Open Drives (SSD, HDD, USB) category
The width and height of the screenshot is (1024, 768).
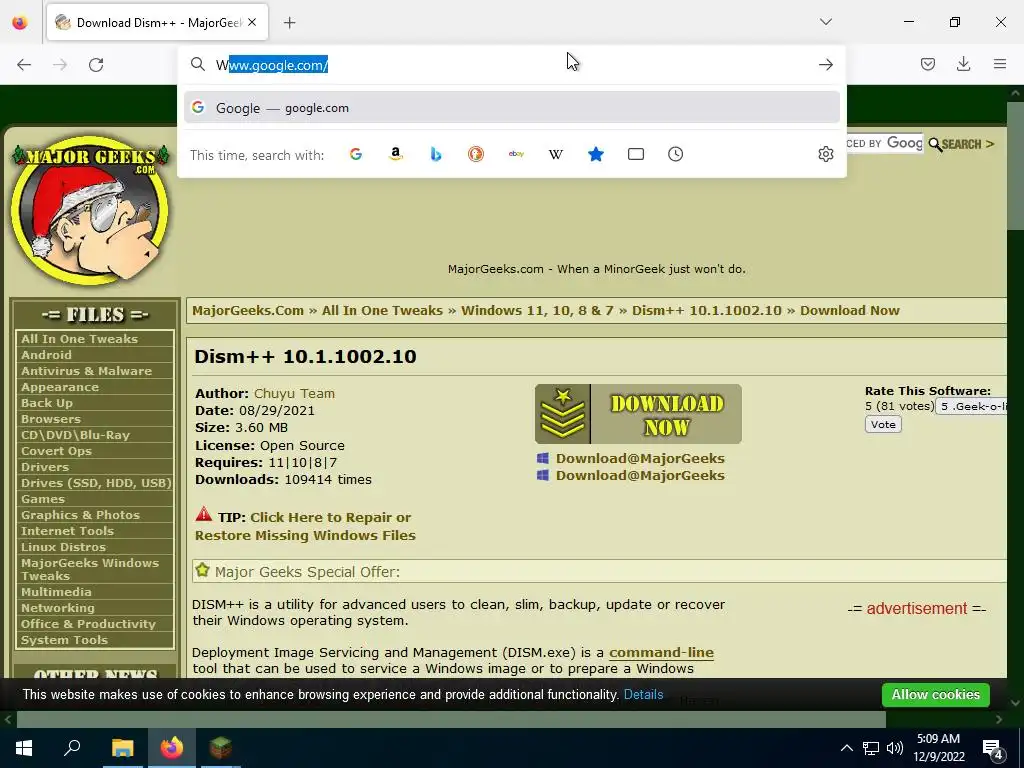pos(96,483)
